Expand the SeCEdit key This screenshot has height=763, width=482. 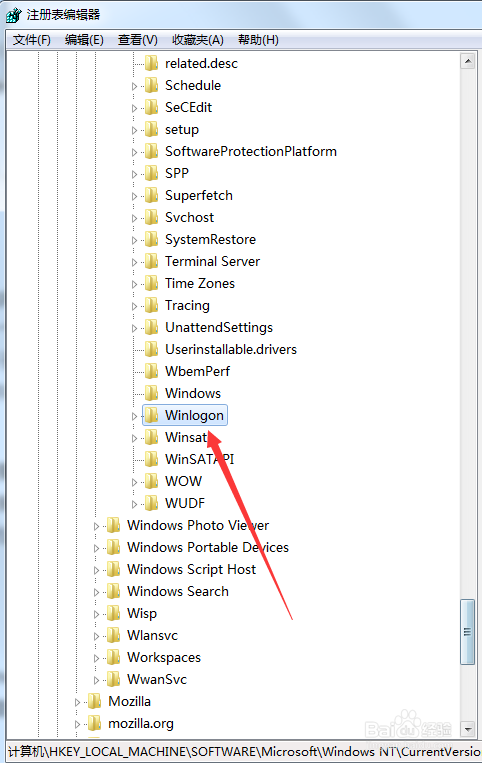[134, 108]
